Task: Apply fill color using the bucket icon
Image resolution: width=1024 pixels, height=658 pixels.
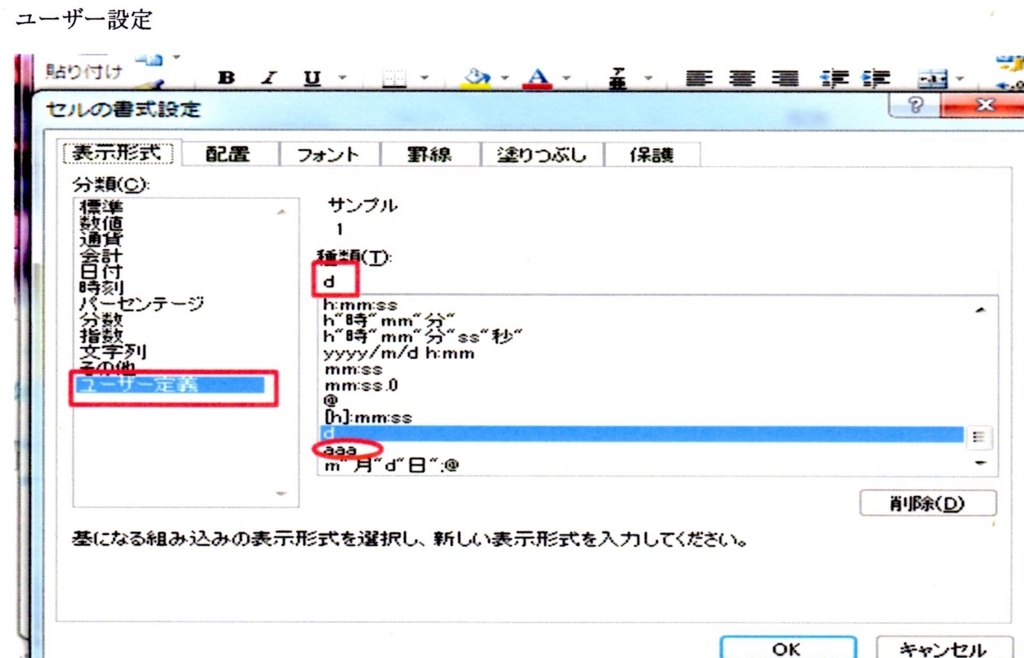Action: [x=477, y=76]
